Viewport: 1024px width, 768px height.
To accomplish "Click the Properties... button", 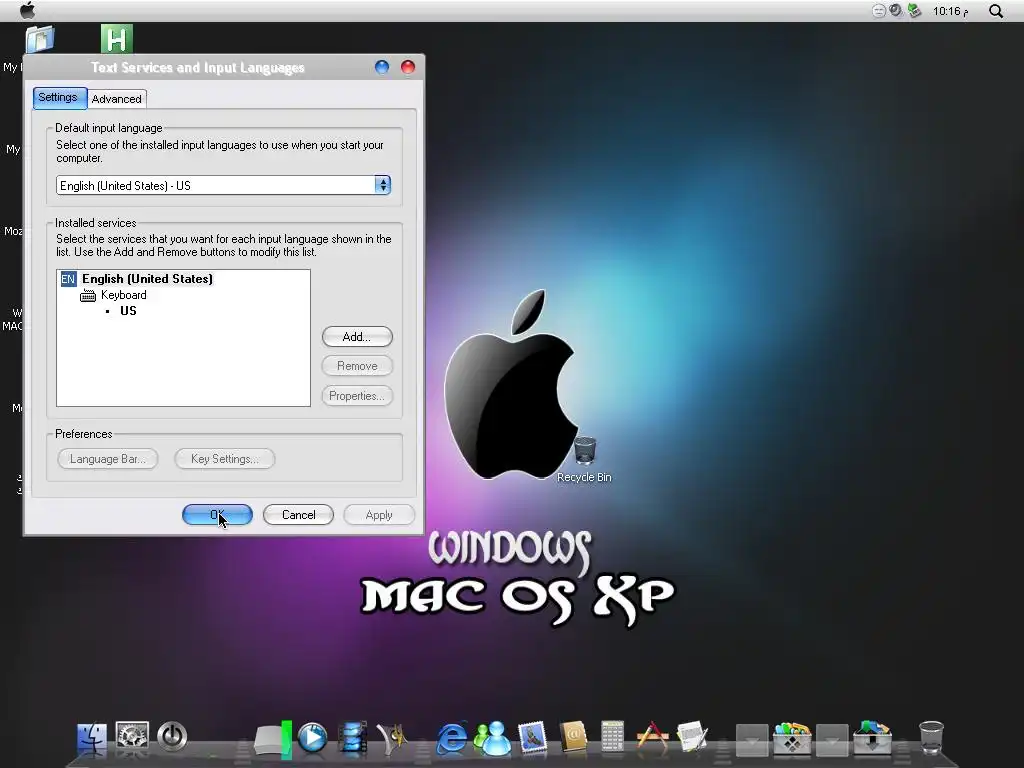I will [357, 396].
